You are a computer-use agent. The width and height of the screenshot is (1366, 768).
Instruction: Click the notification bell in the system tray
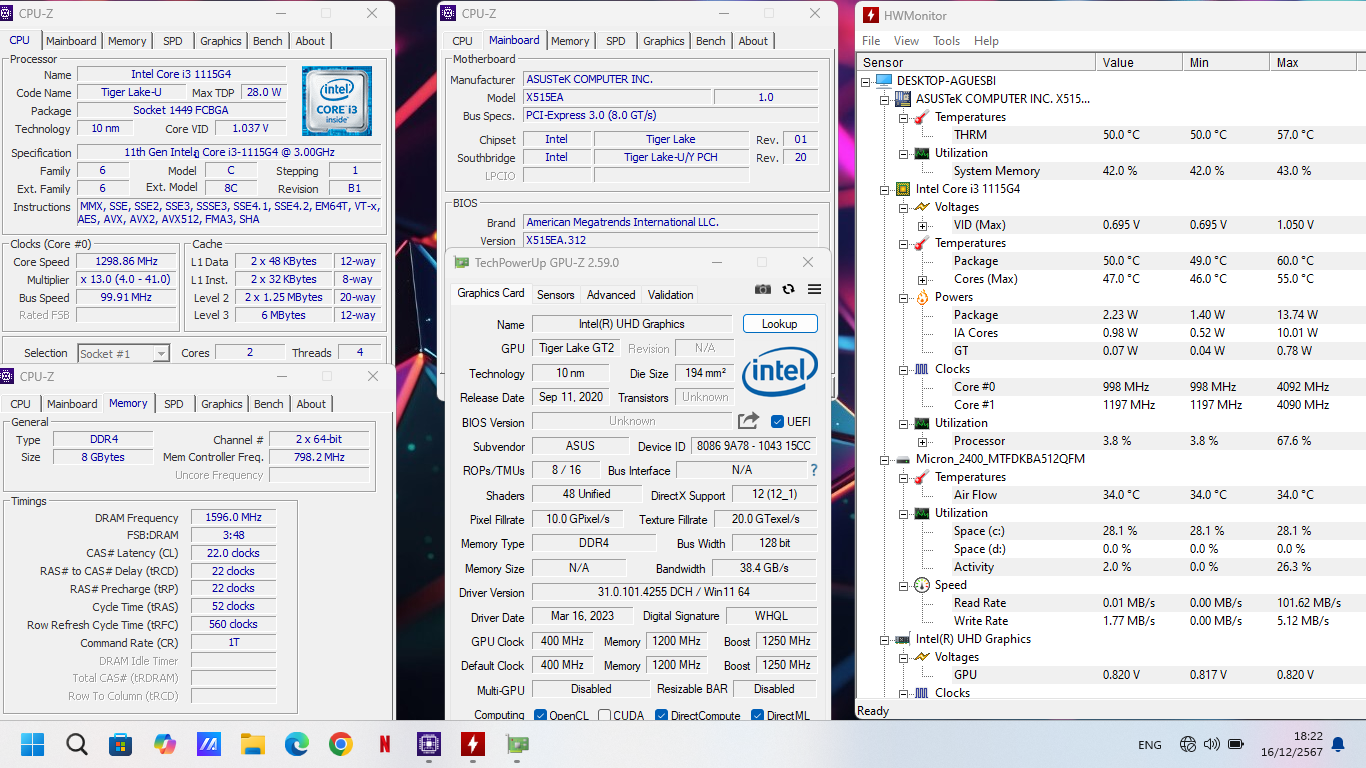pyautogui.click(x=1338, y=744)
